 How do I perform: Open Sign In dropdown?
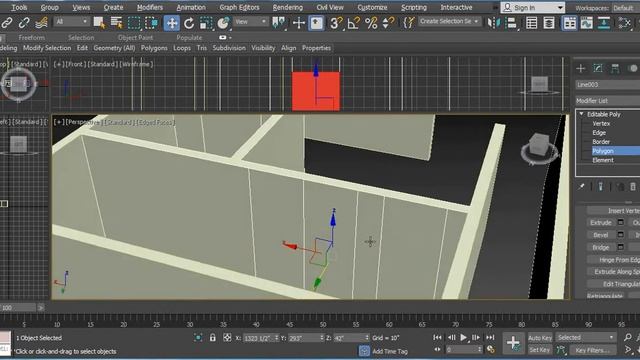(x=533, y=7)
